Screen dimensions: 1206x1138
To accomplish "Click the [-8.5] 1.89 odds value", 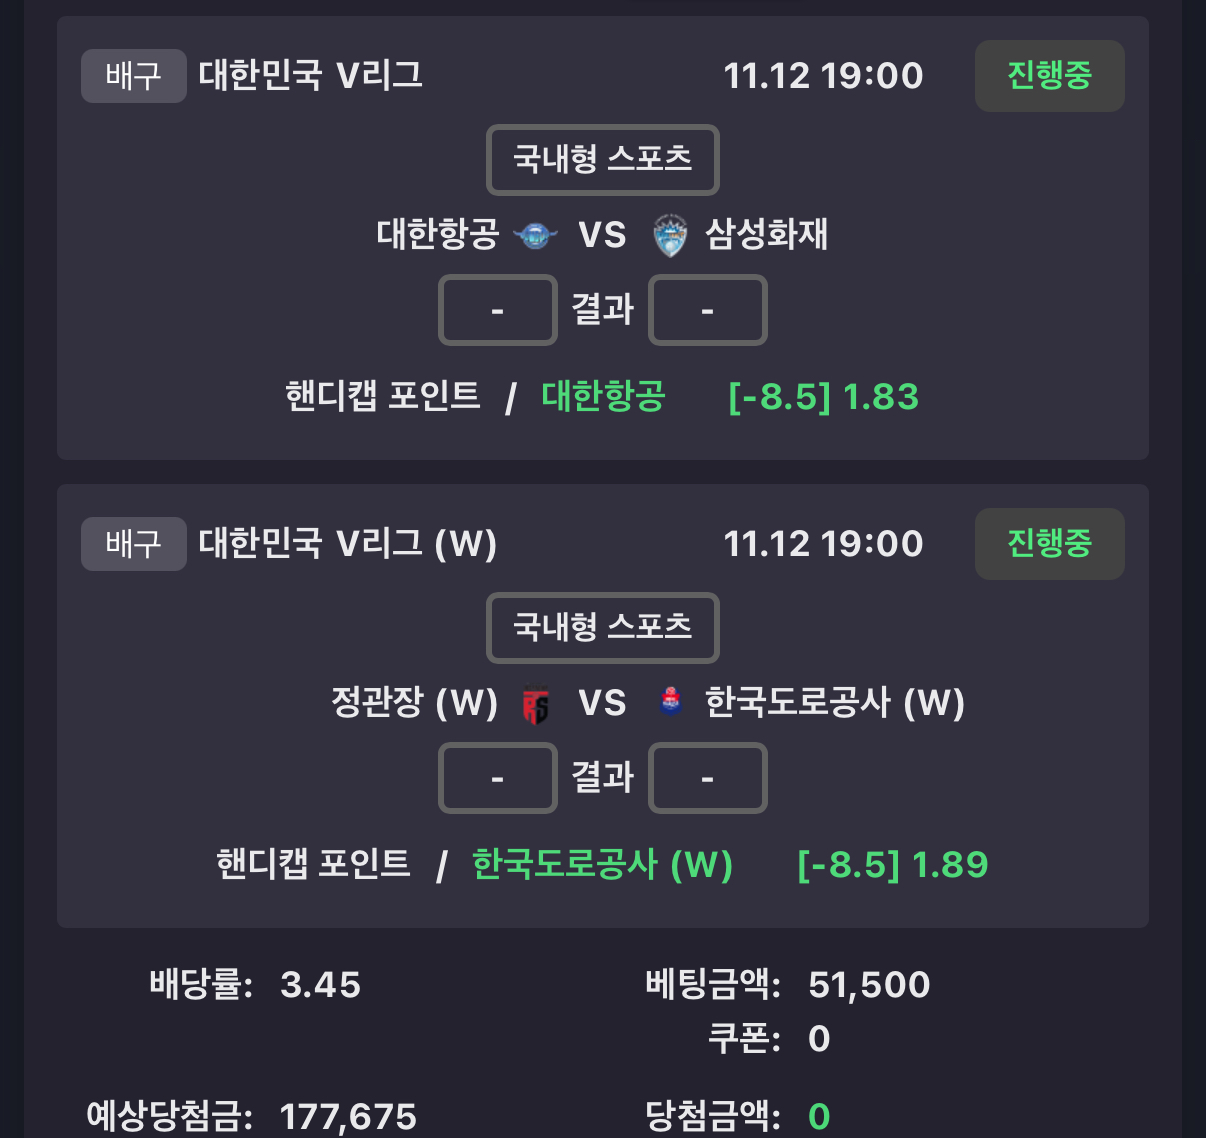I will tap(892, 865).
